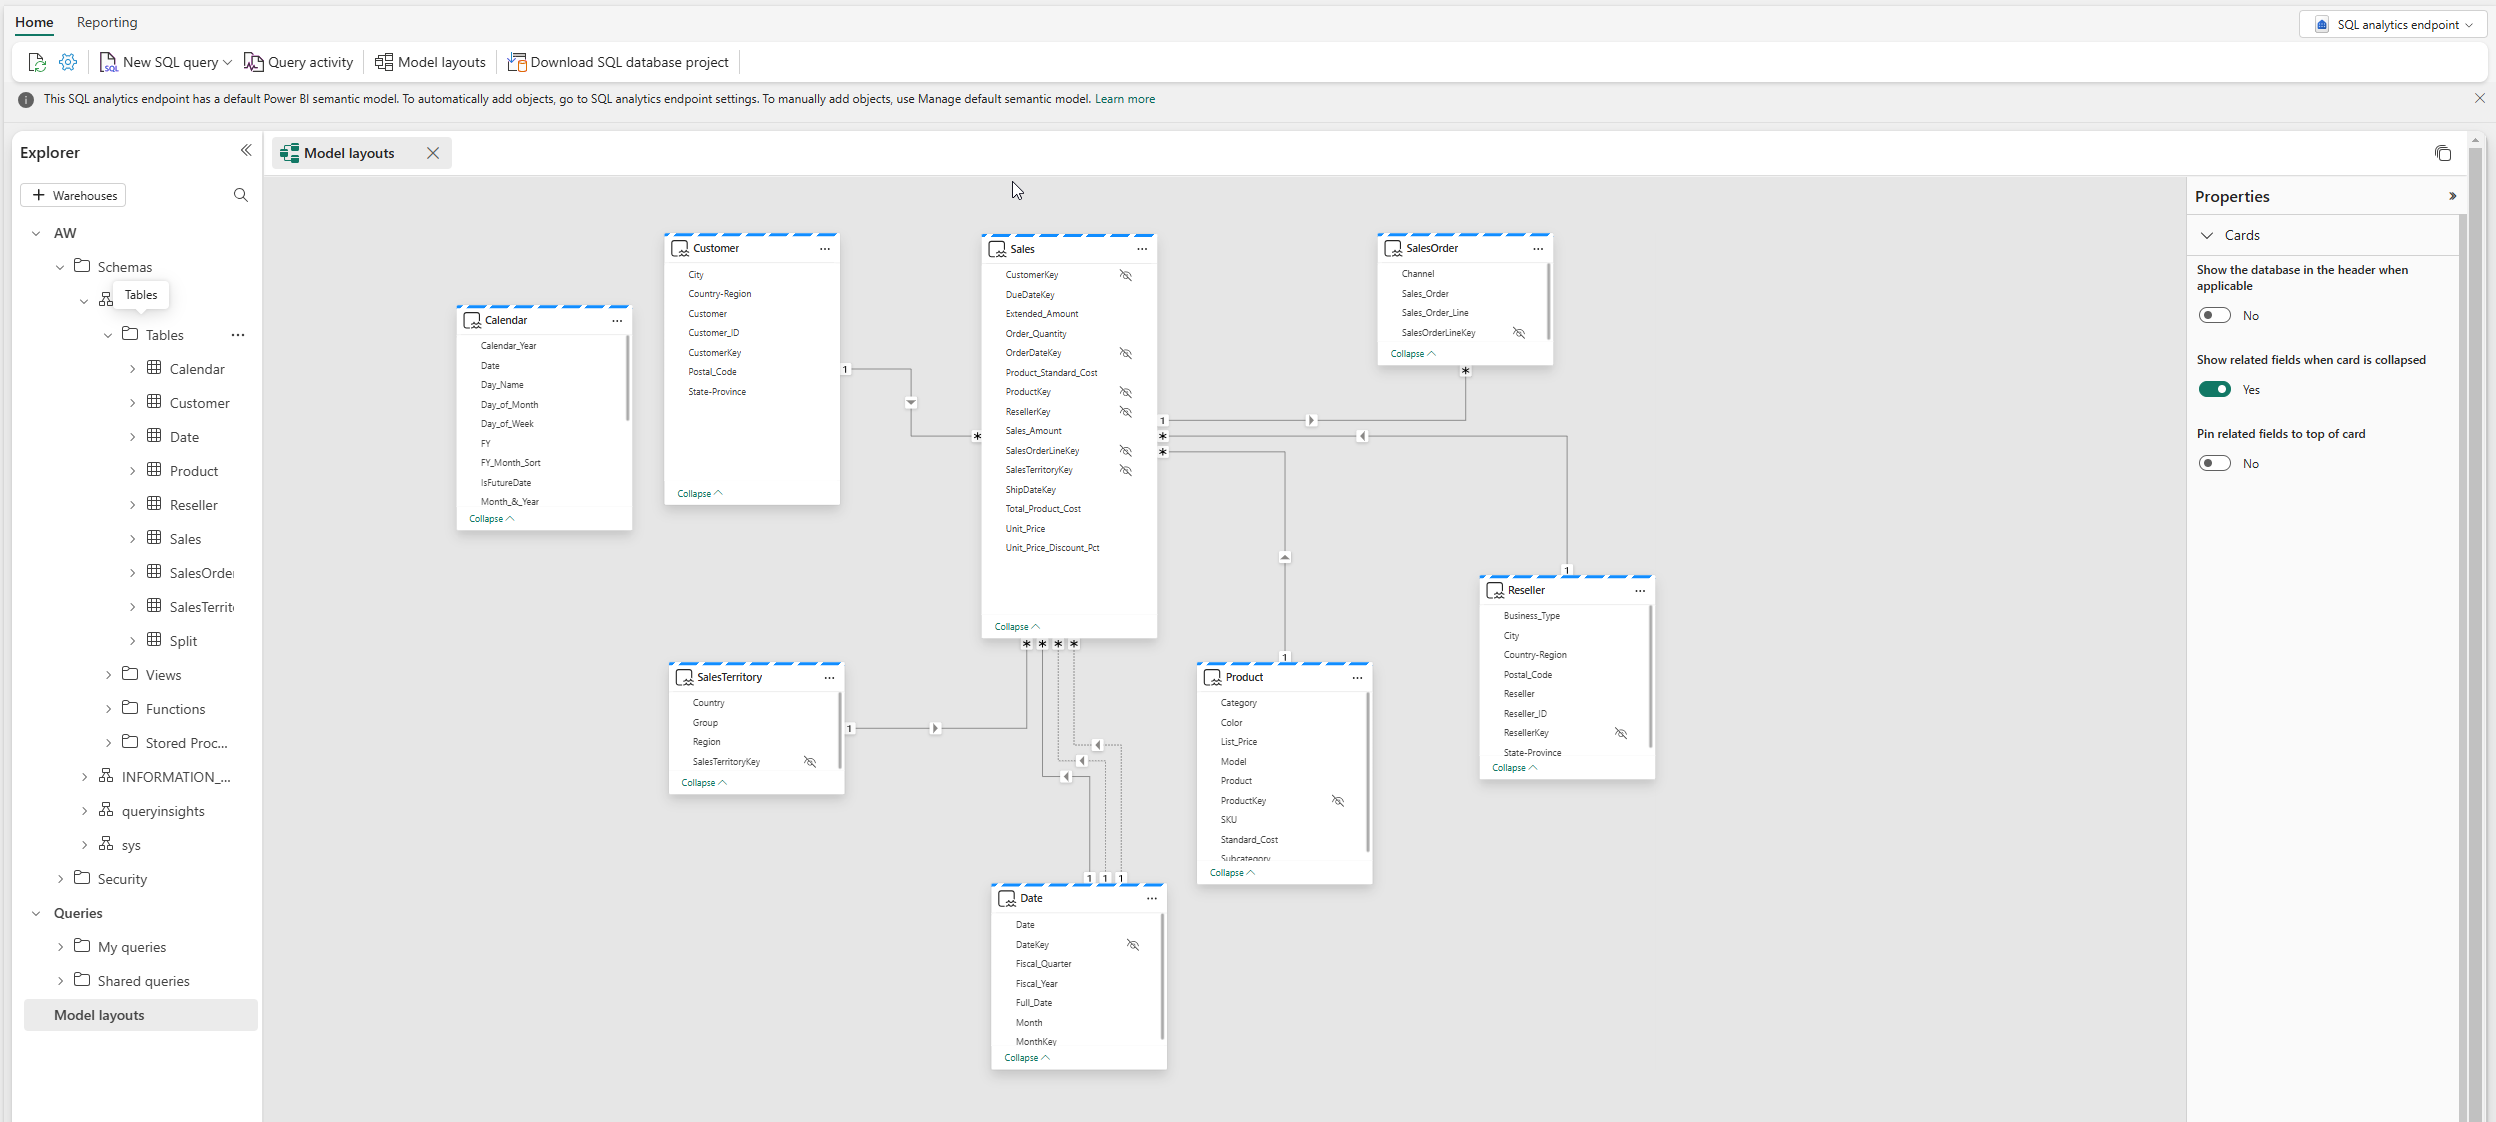The width and height of the screenshot is (2496, 1122).
Task: Expand the Calendar table in Explorer
Action: coord(132,369)
